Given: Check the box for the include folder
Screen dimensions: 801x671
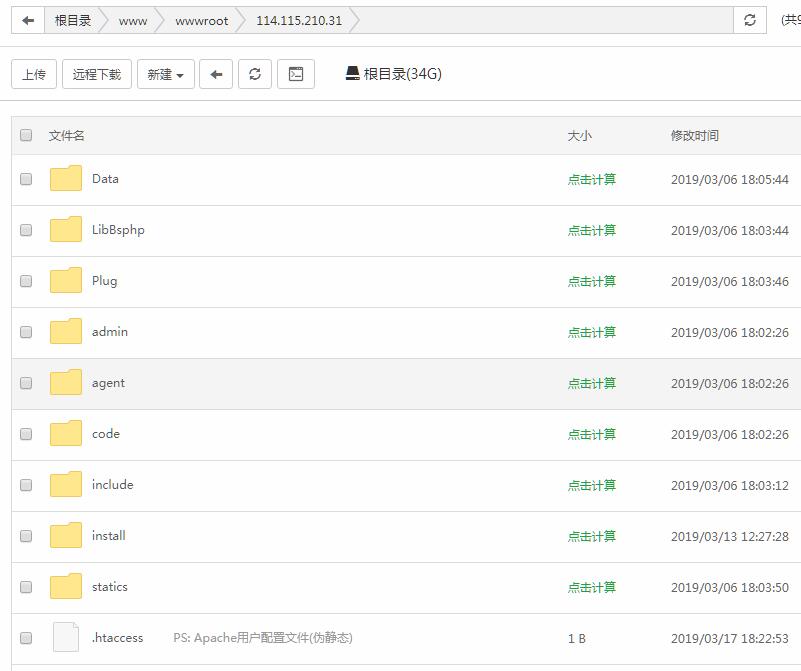Looking at the screenshot, I should coord(26,485).
